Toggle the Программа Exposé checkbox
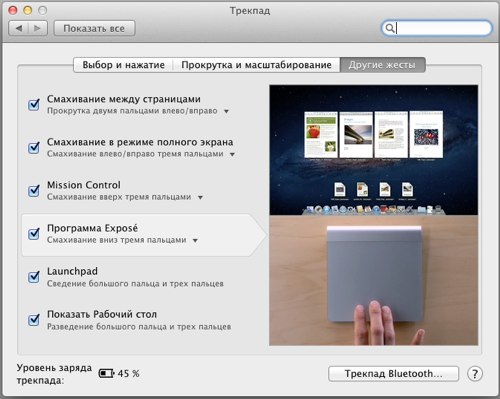 point(34,233)
